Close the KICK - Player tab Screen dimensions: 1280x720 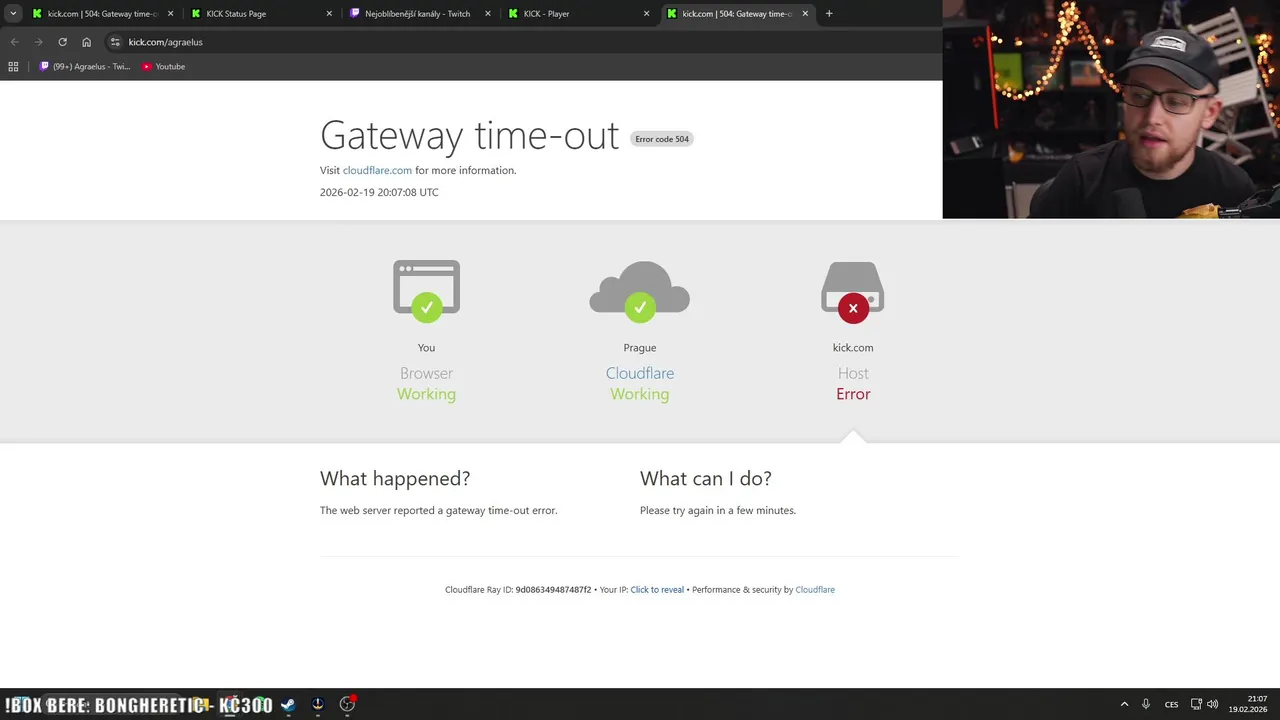click(646, 14)
